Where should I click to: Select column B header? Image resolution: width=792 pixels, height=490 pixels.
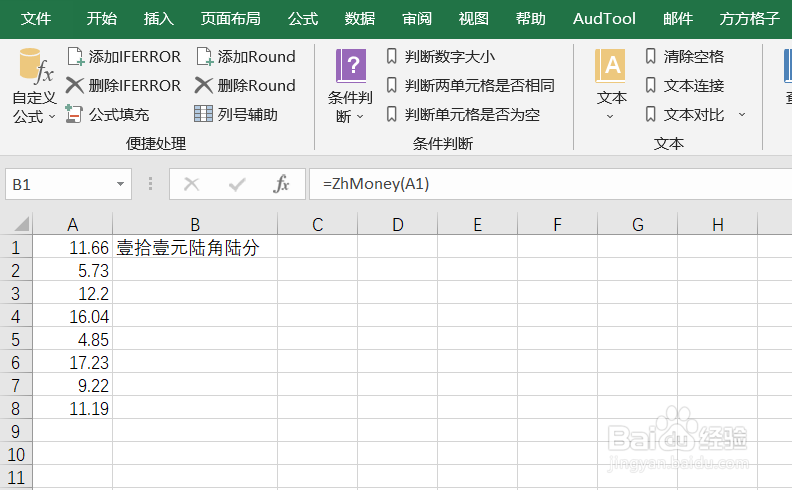pyautogui.click(x=195, y=224)
